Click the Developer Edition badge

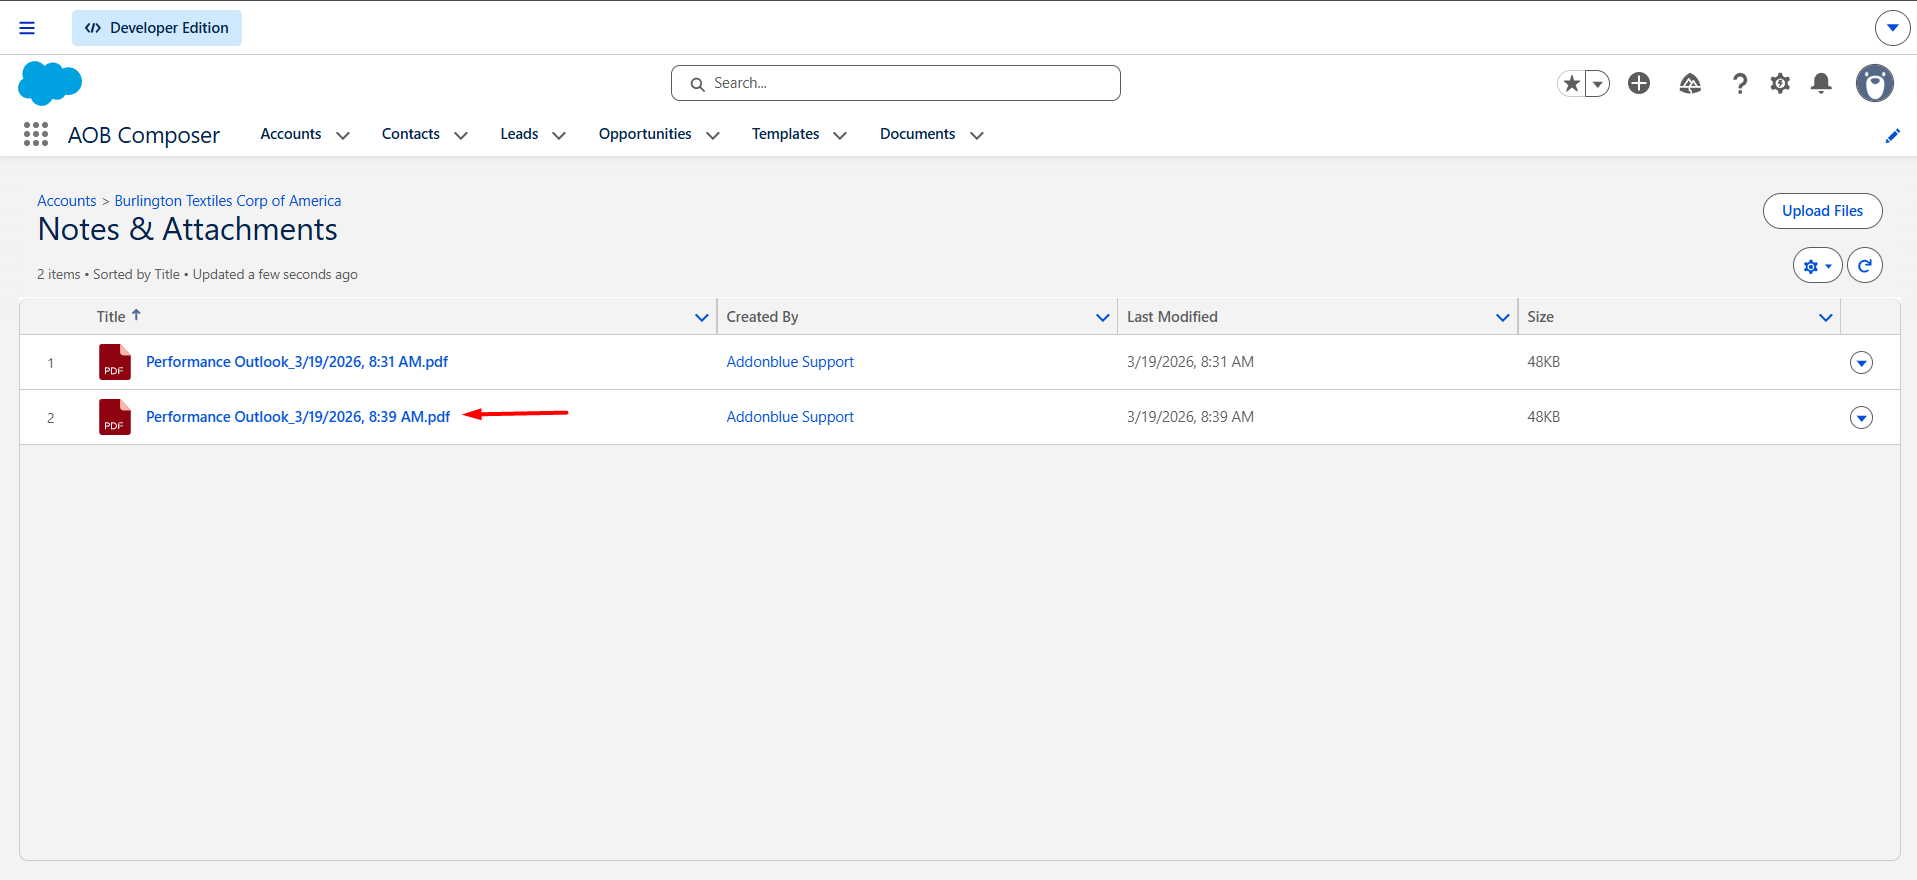coord(157,28)
